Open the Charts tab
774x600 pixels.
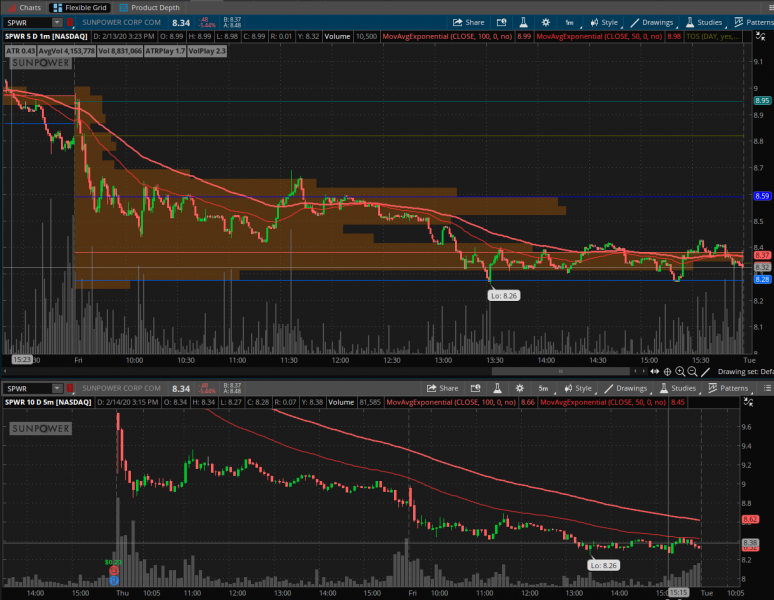click(24, 7)
